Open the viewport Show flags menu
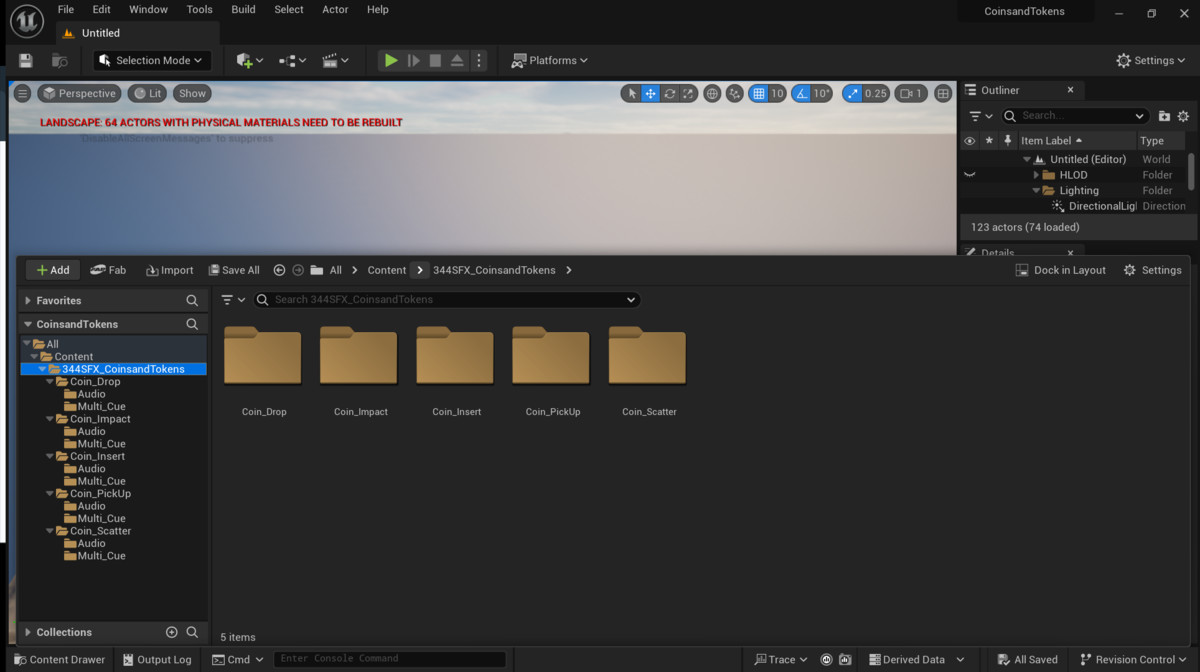Viewport: 1200px width, 672px height. [192, 94]
